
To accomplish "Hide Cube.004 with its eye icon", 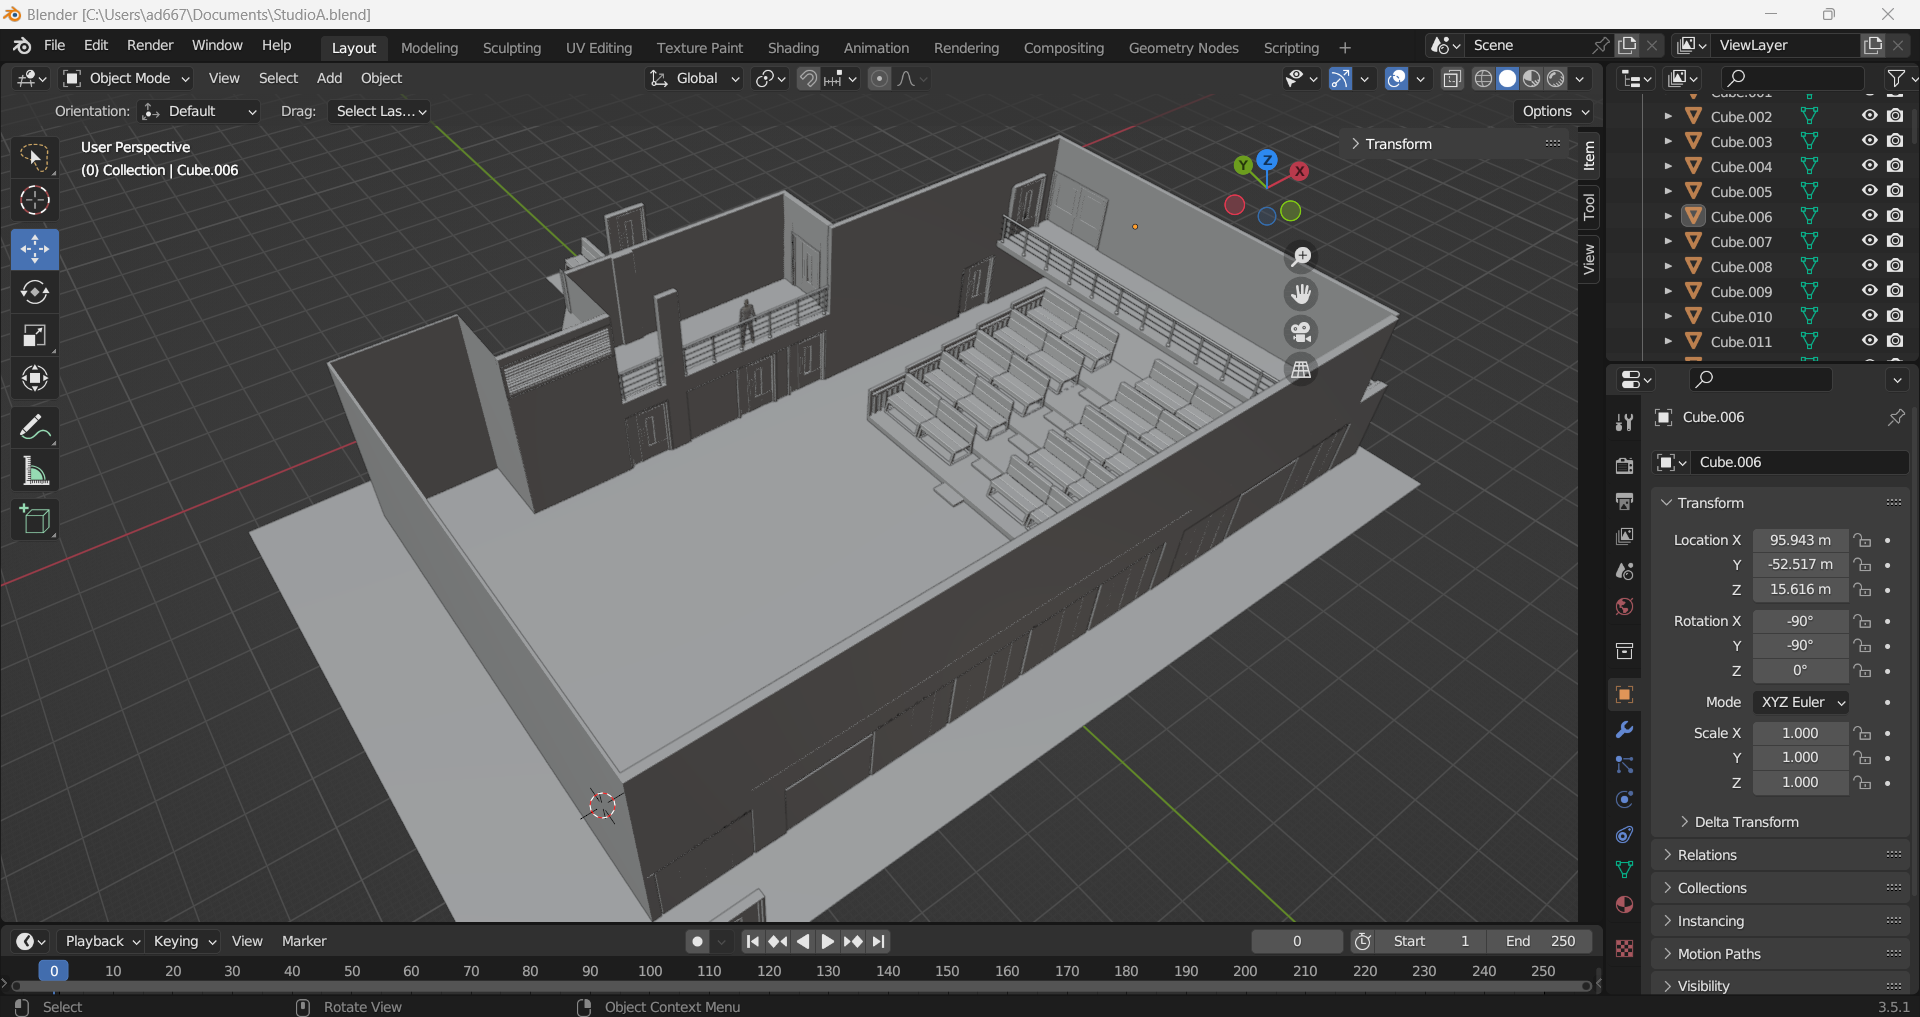I will 1869,166.
